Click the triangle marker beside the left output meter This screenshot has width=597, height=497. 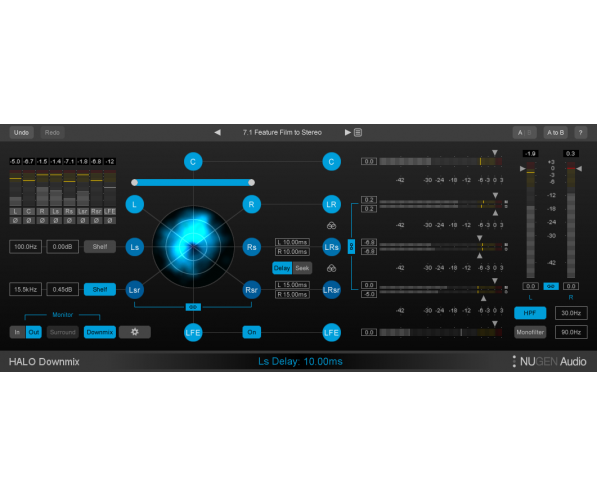click(522, 168)
